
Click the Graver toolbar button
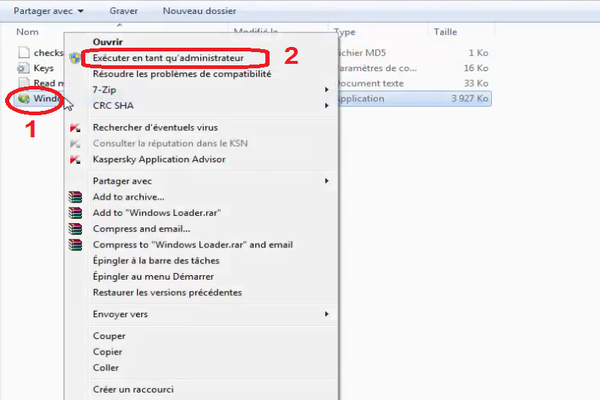click(123, 11)
